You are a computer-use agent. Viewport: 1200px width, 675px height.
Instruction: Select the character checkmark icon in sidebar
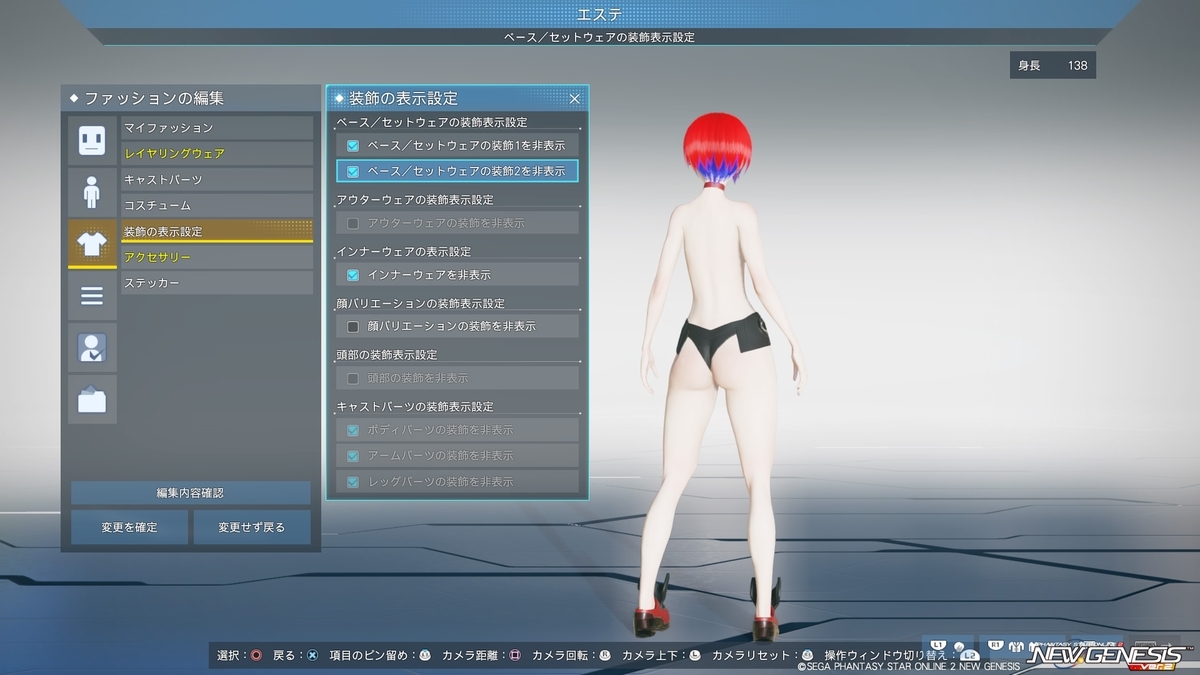pos(92,348)
